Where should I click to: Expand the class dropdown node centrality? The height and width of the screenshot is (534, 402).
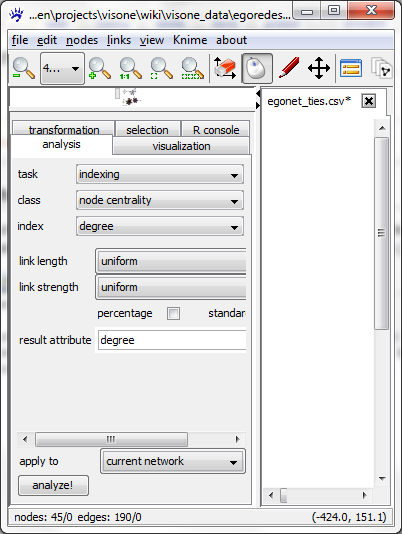(160, 200)
